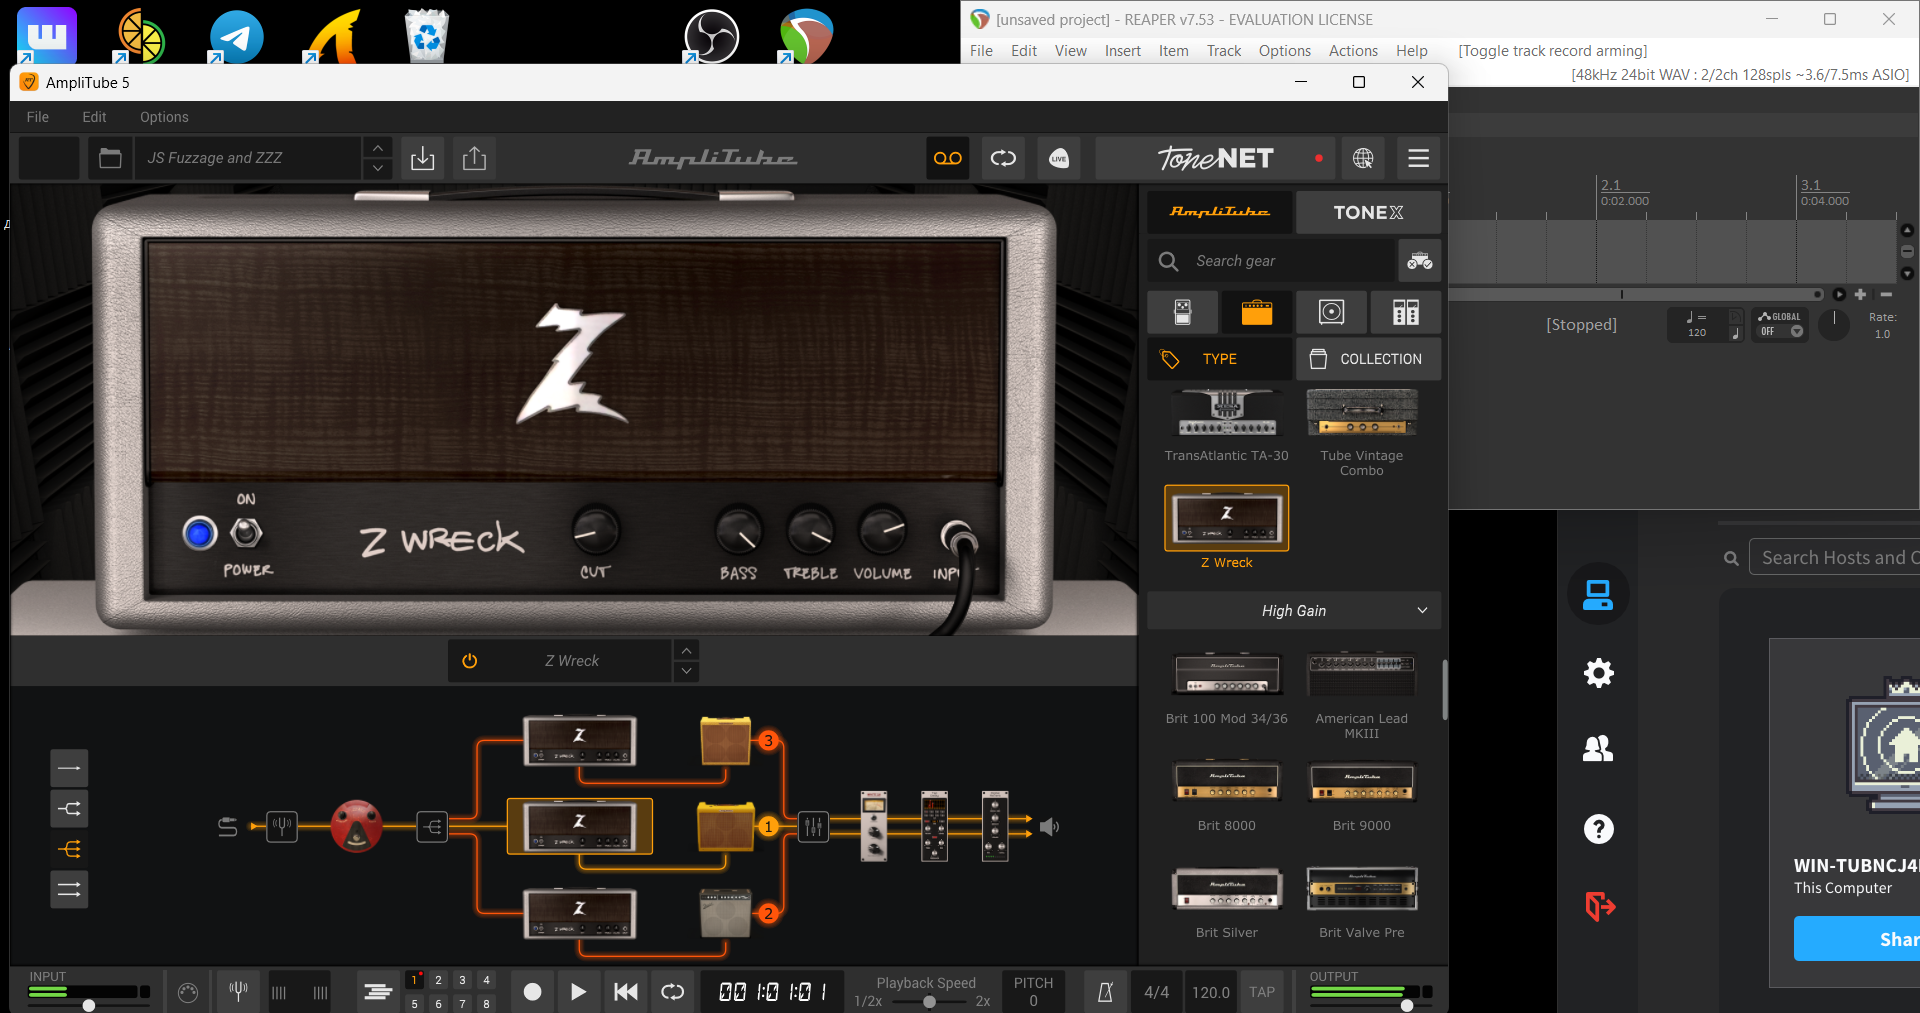
Task: Click the amp model up arrow
Action: (686, 651)
